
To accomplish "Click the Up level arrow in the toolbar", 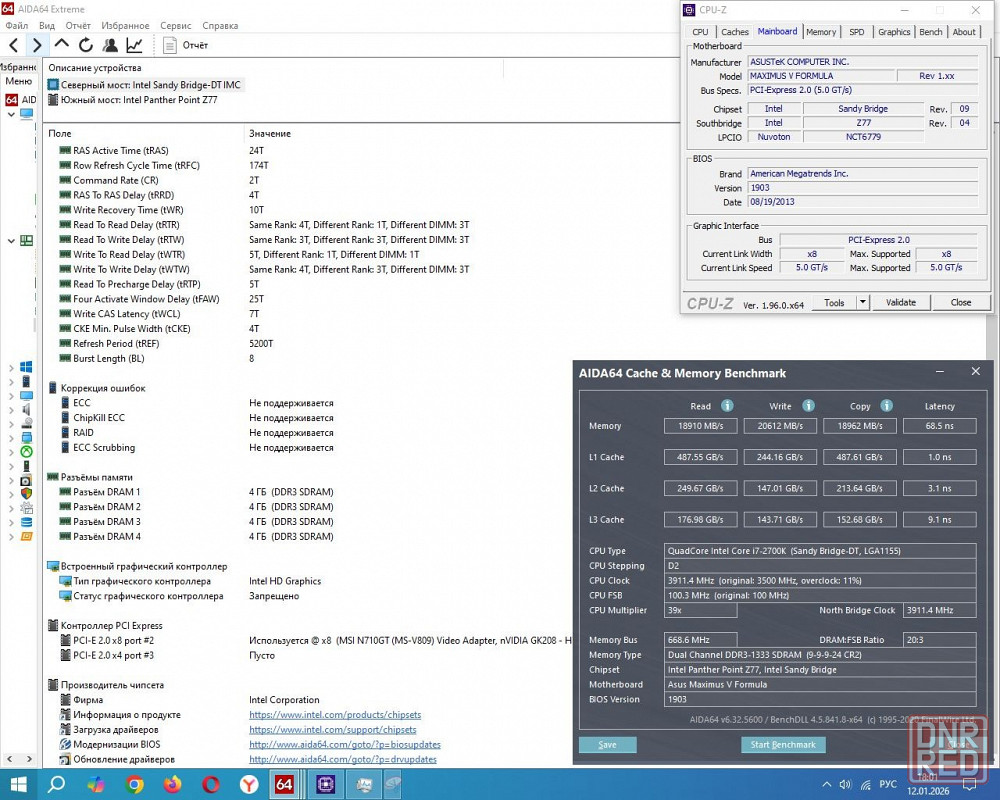I will pyautogui.click(x=62, y=45).
